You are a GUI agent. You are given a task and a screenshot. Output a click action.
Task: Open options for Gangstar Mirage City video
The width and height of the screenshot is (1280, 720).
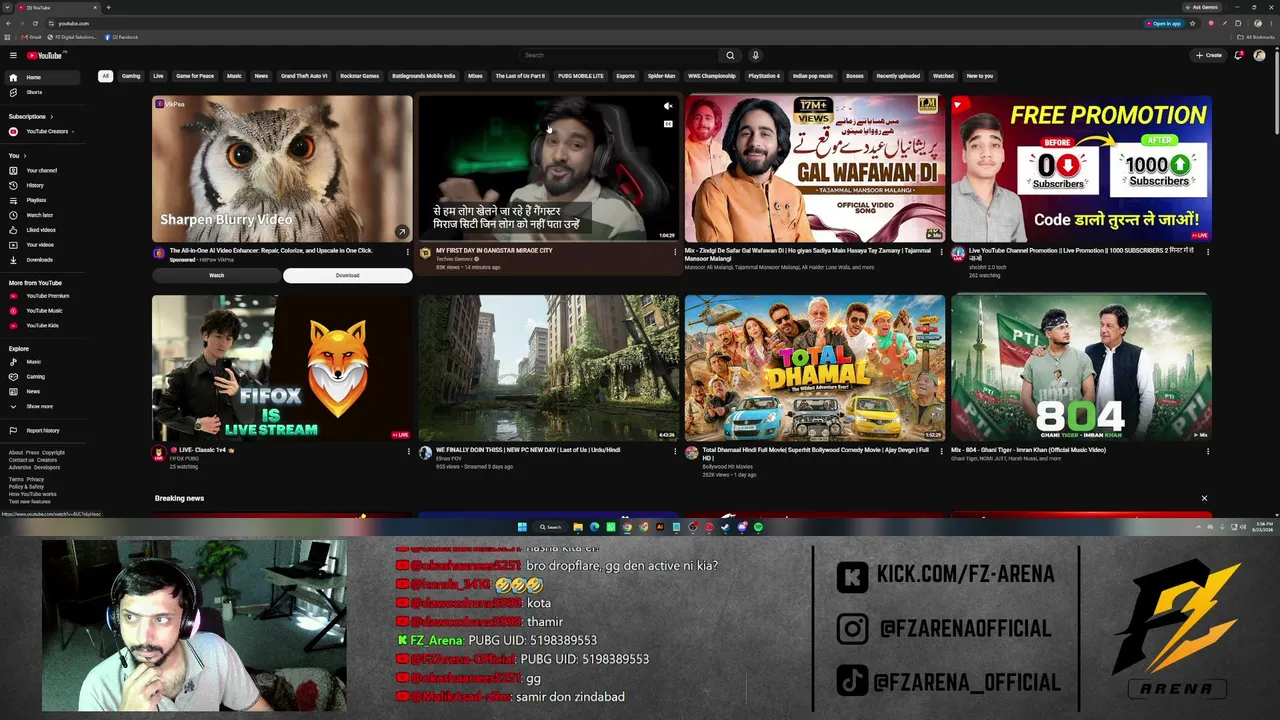[x=675, y=252]
